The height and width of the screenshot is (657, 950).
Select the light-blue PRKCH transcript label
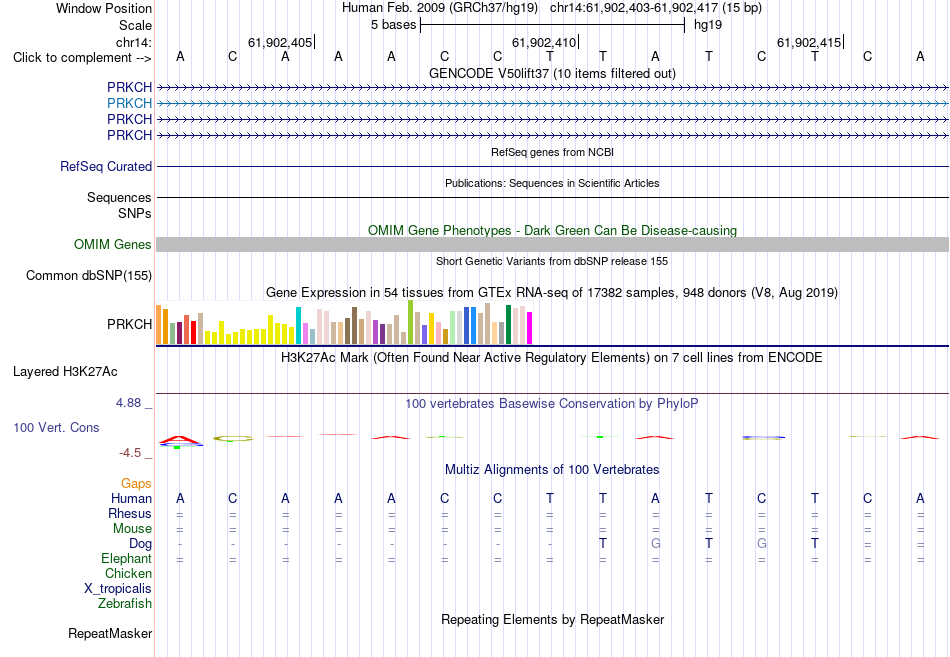pyautogui.click(x=129, y=103)
